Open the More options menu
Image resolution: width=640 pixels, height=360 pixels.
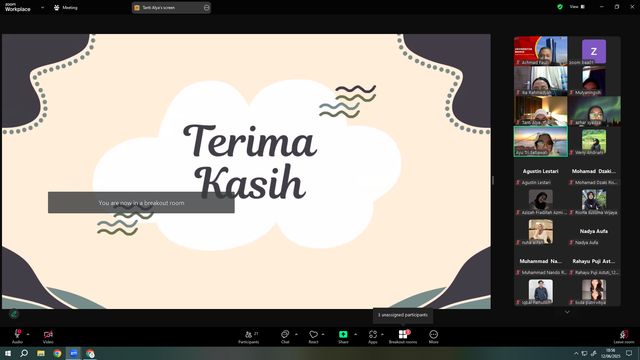pyautogui.click(x=433, y=337)
